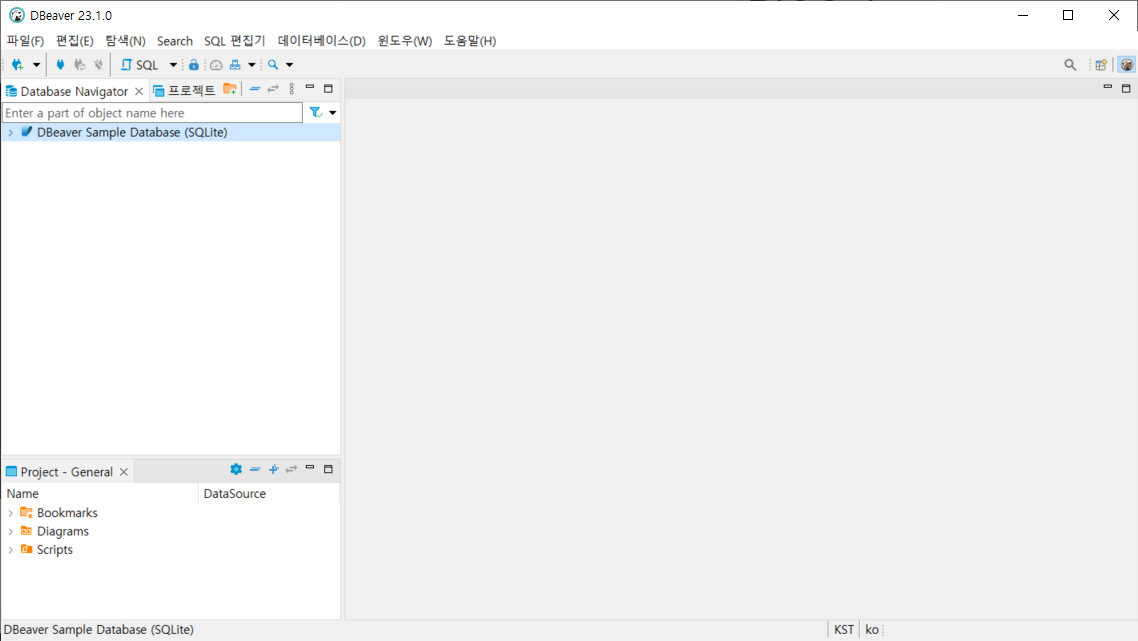The width and height of the screenshot is (1138, 641).
Task: Select the Diagrams folder row
Action: (x=171, y=531)
